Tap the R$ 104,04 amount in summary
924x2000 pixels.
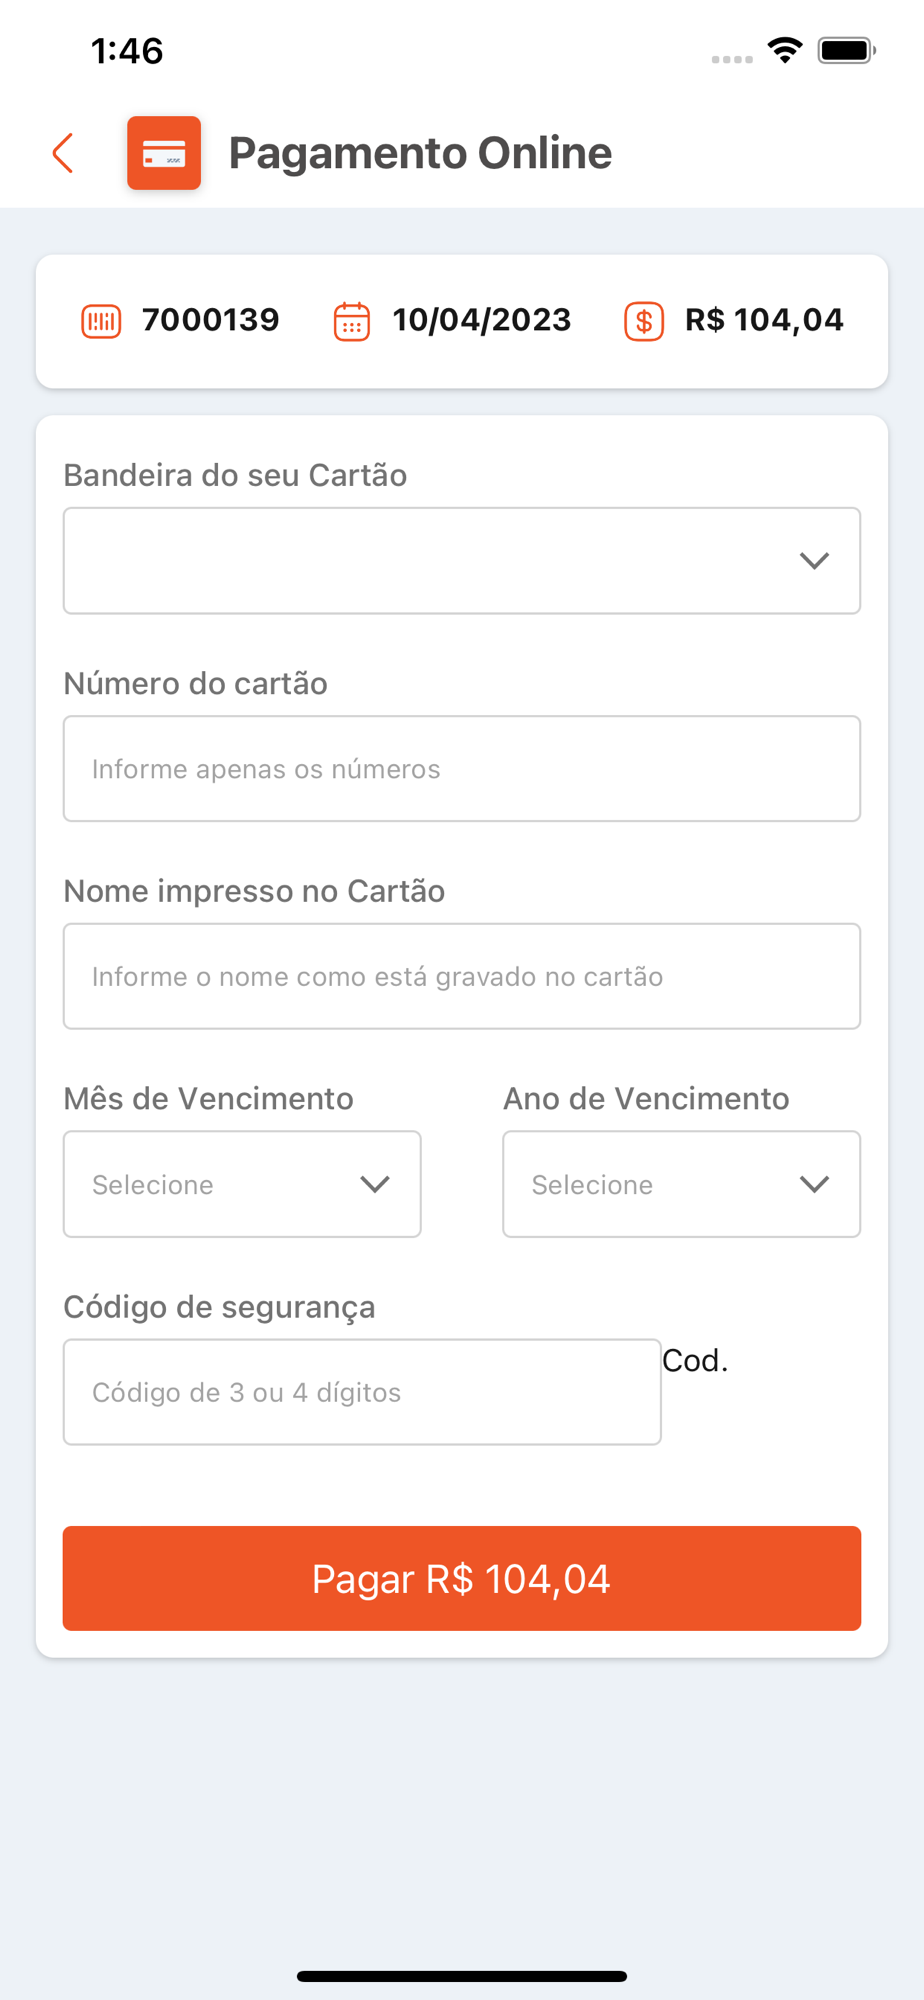[x=764, y=320]
